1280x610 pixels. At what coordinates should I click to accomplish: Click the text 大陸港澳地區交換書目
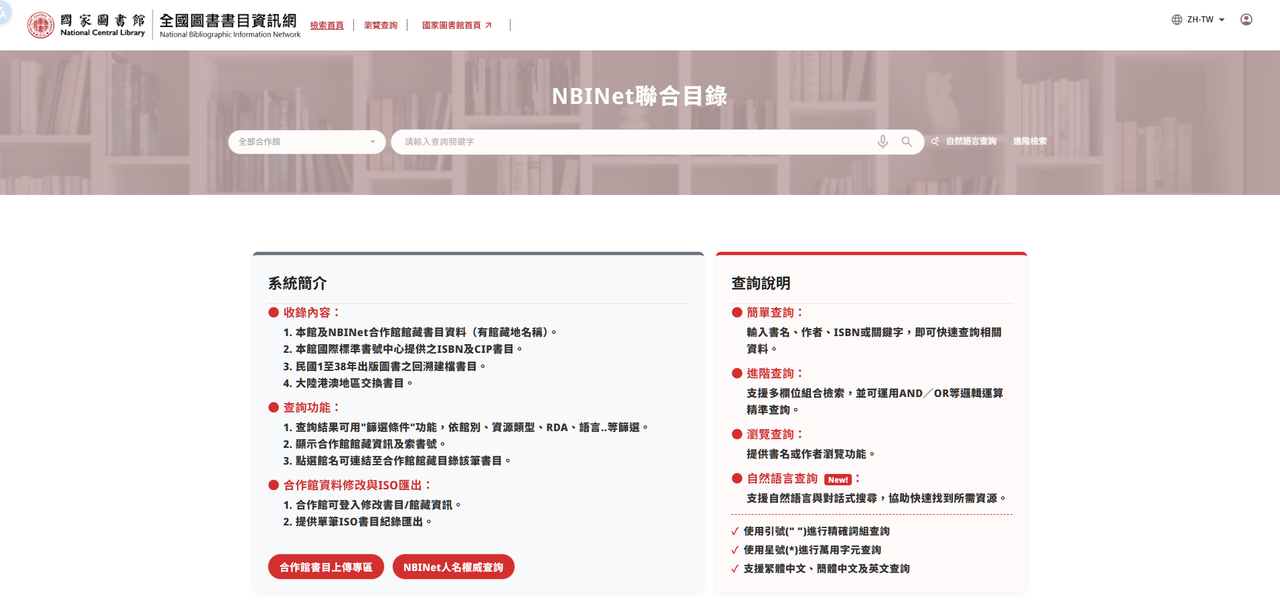355,383
